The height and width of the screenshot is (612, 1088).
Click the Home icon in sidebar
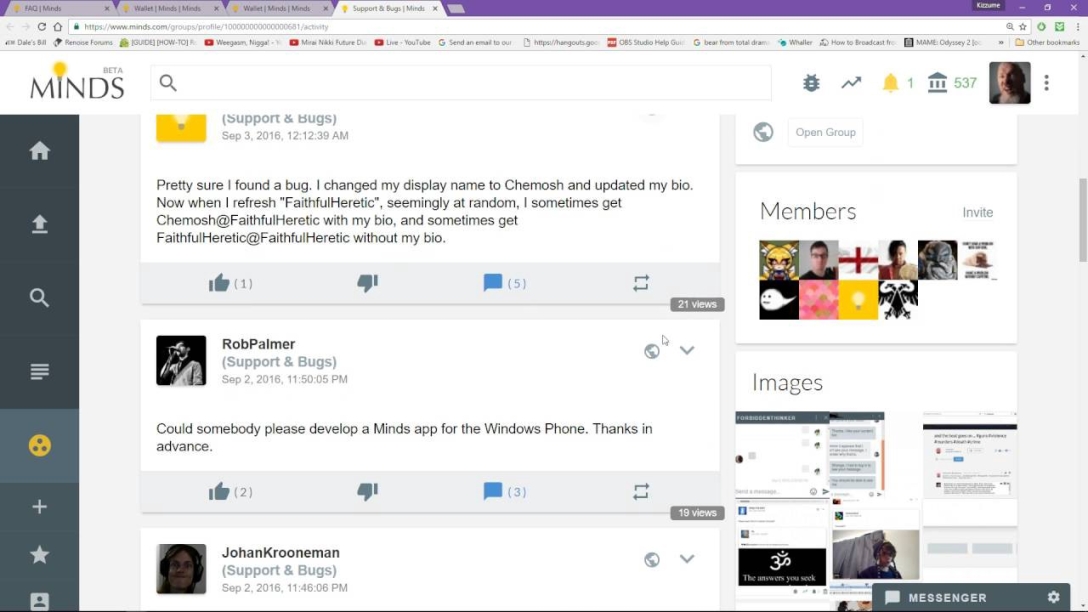click(x=39, y=151)
